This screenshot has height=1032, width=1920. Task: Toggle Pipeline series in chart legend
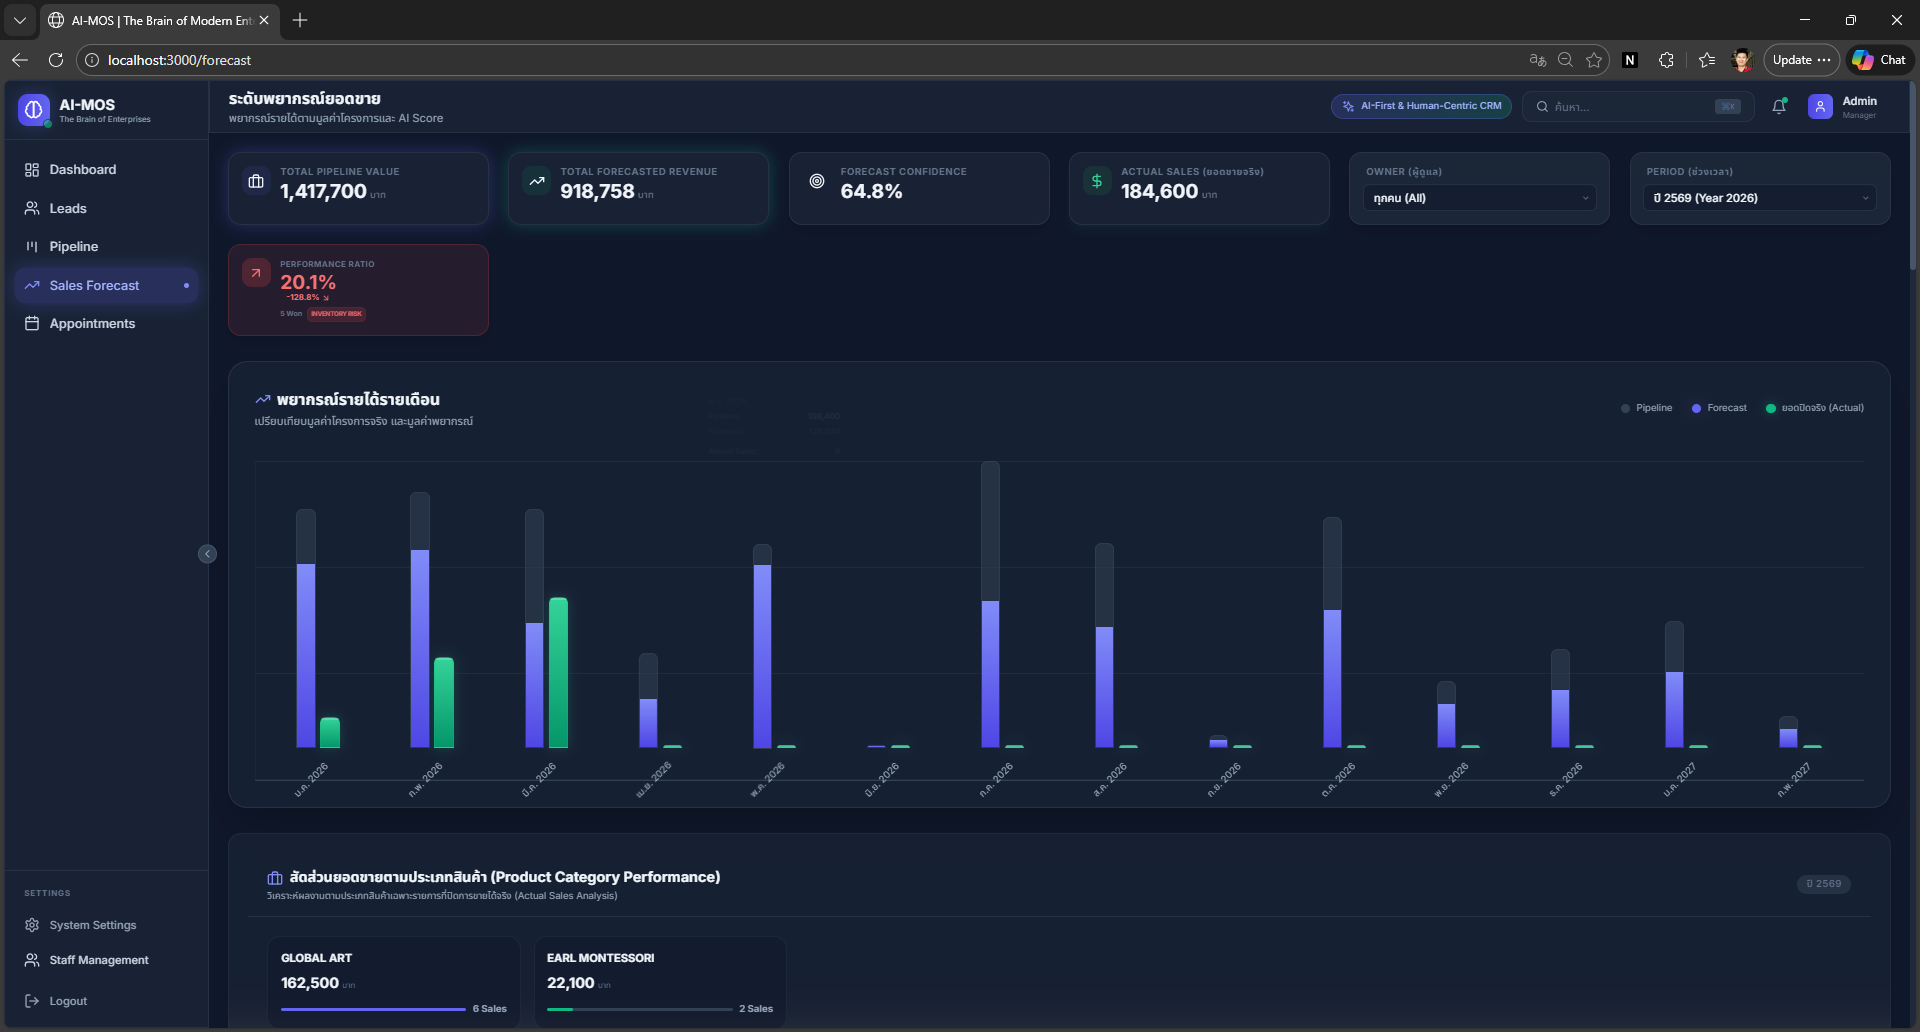tap(1646, 408)
